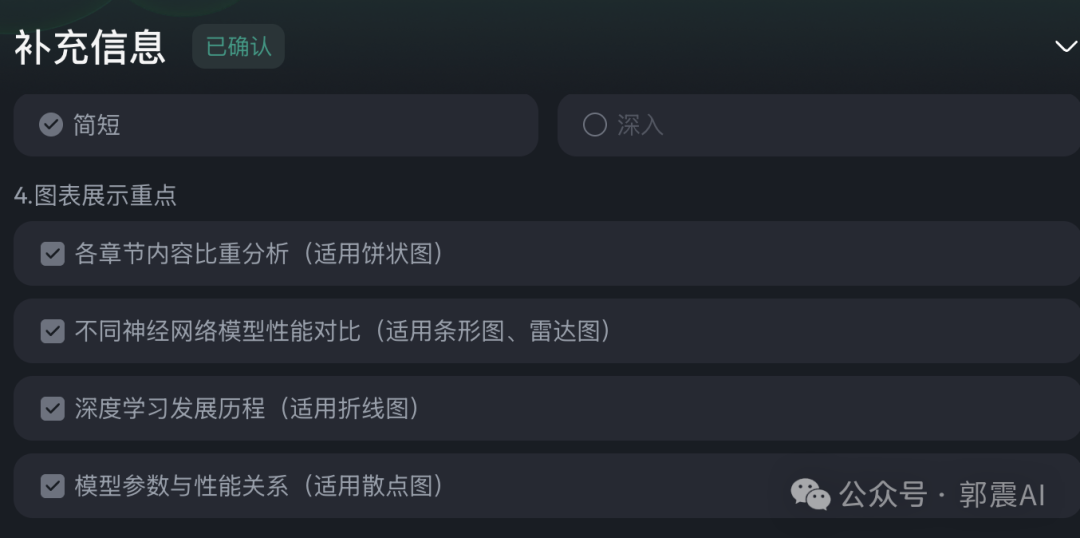Uncheck the 模型参数与性能关系 checkbox

[x=52, y=486]
